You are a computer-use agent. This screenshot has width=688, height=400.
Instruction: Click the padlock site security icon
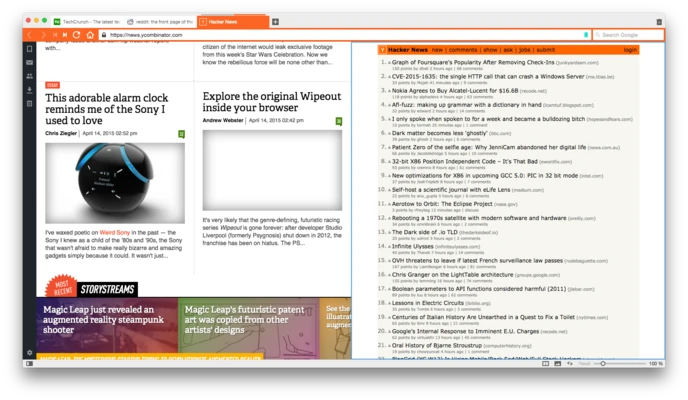104,35
